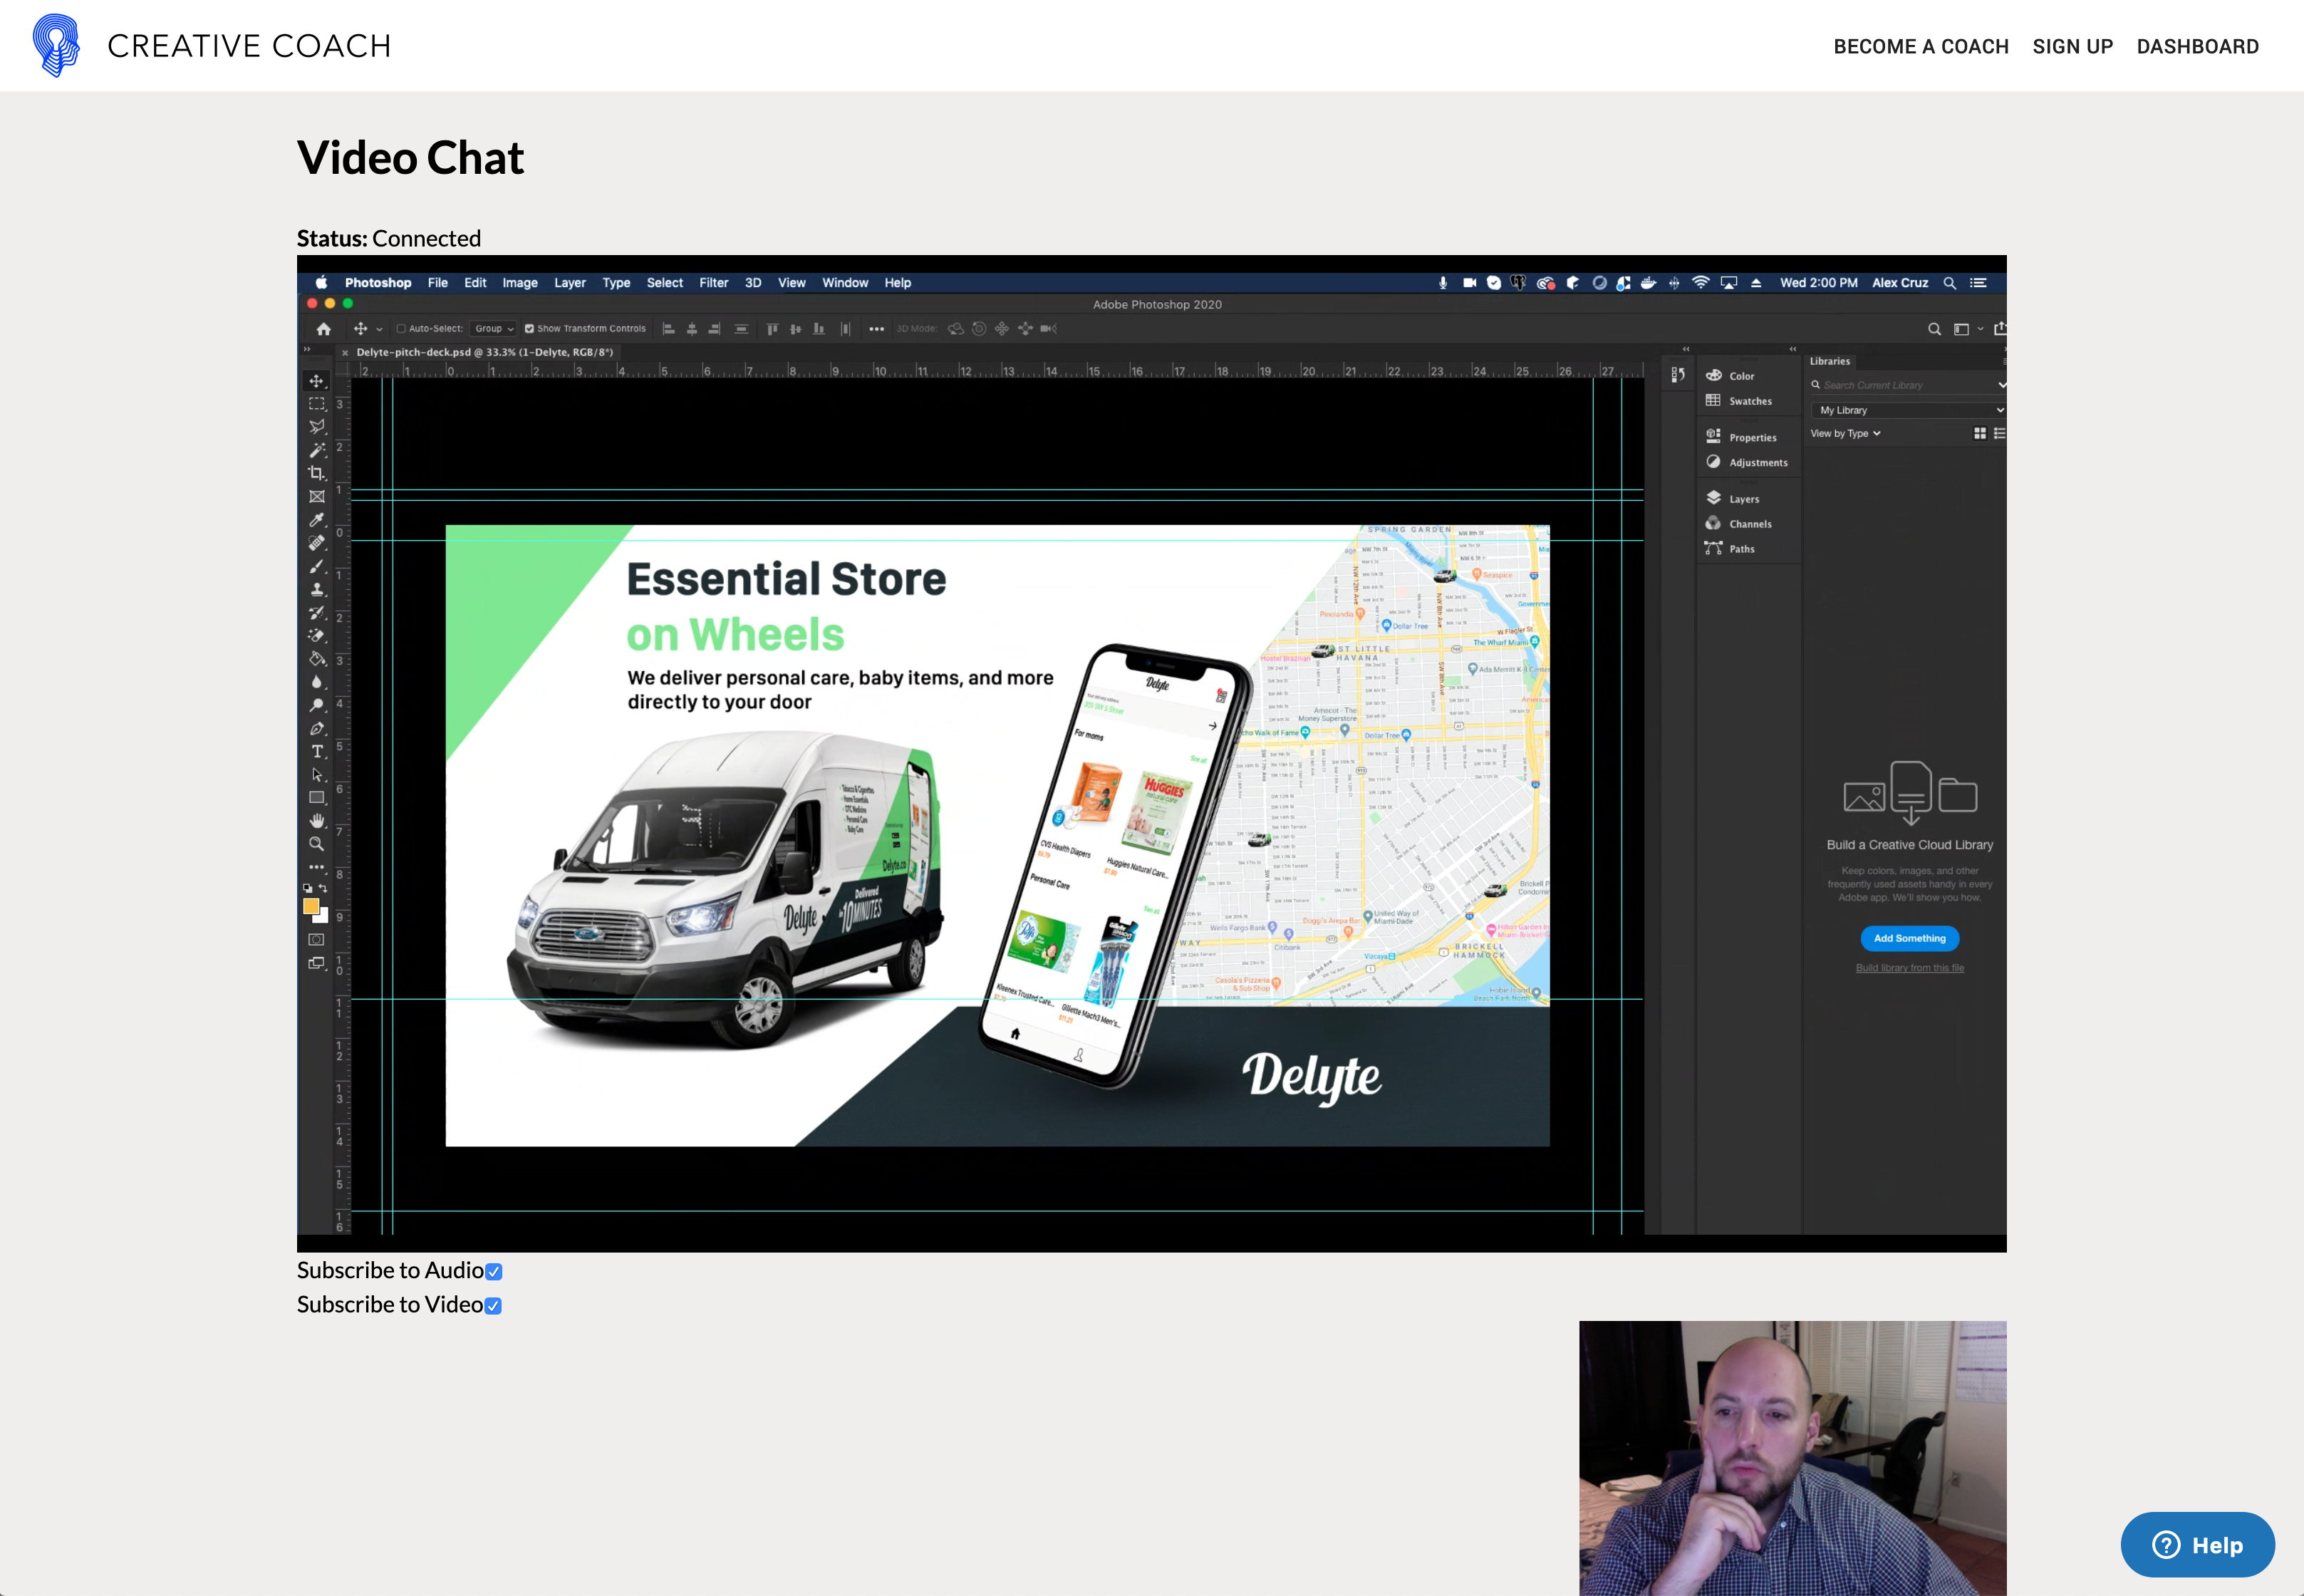The height and width of the screenshot is (1596, 2304).
Task: Select the Eraser tool
Action: click(x=316, y=636)
